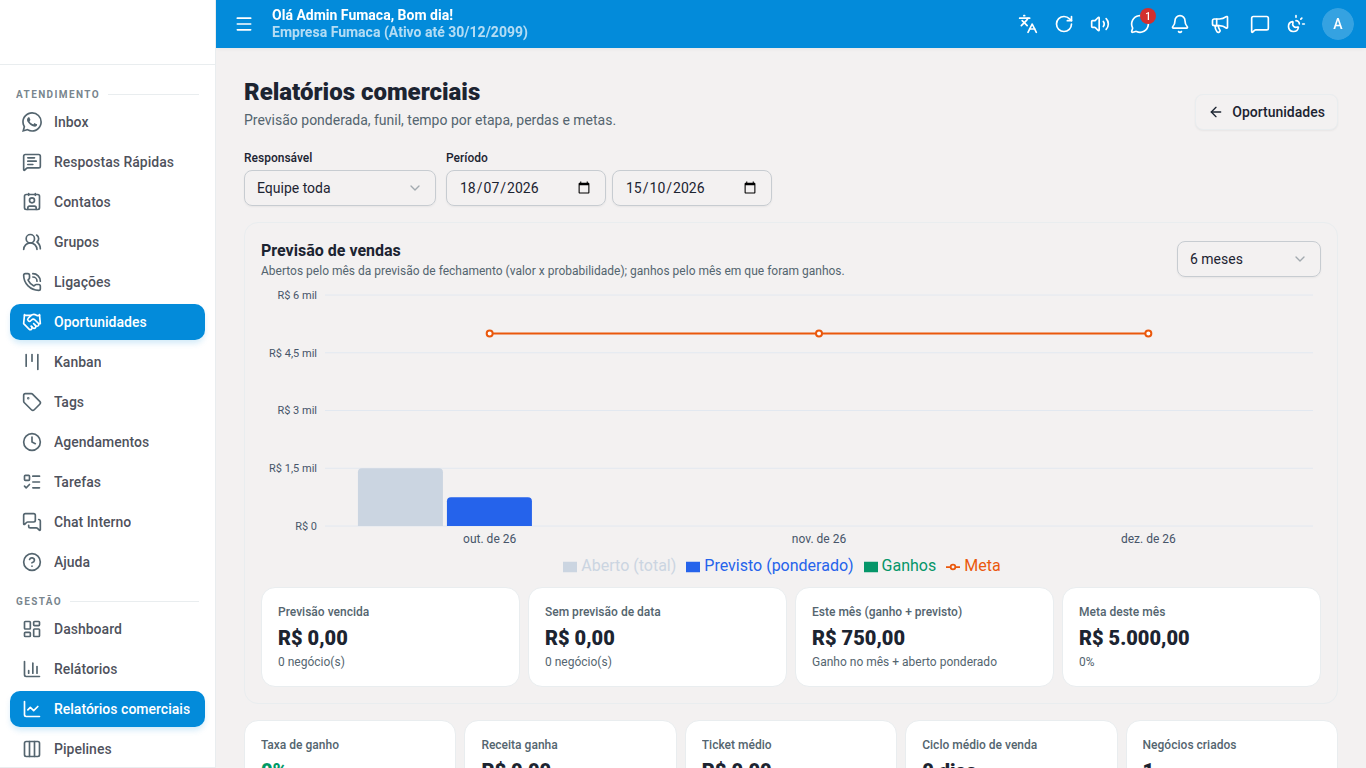Image resolution: width=1366 pixels, height=768 pixels.
Task: Select the highlighted Oportunidades sidebar item
Action: point(108,322)
